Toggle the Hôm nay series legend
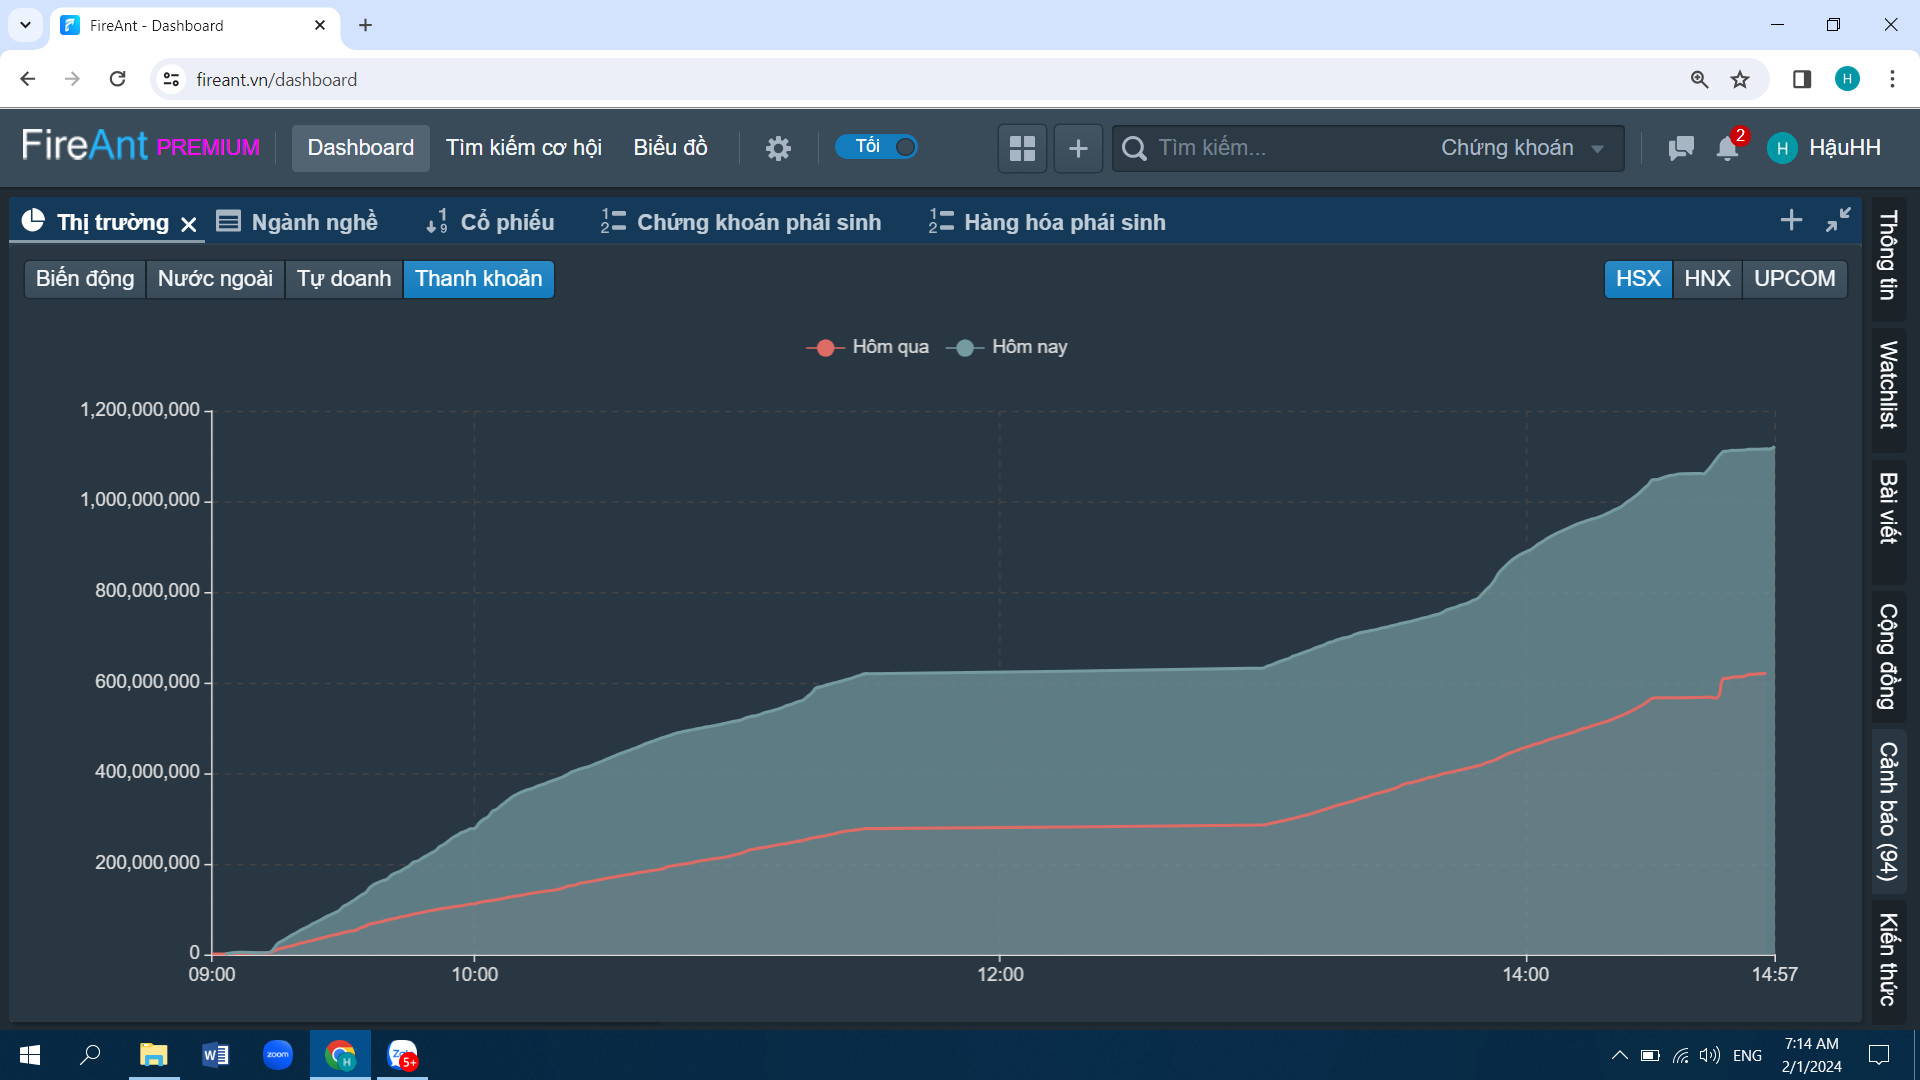Viewport: 1920px width, 1080px height. 1007,347
